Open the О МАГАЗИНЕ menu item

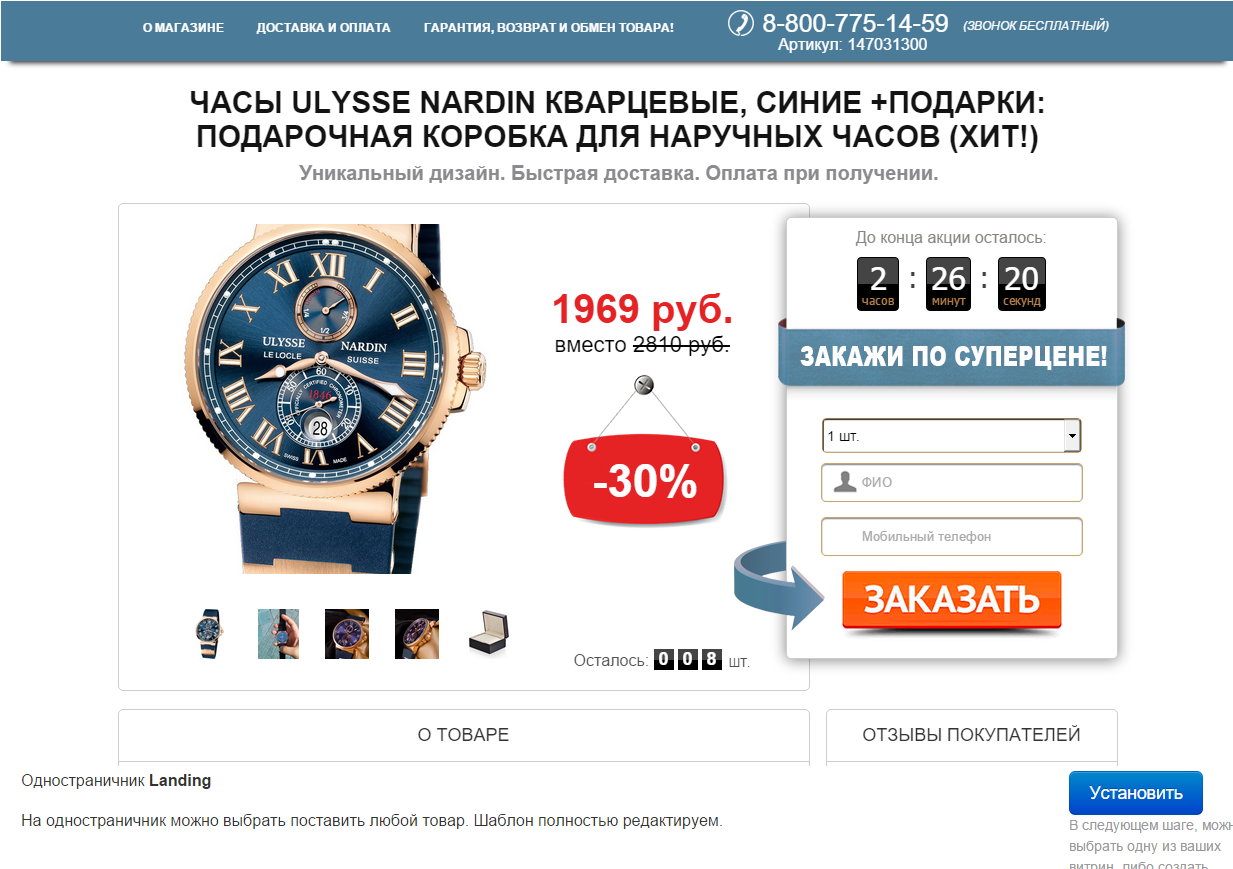pos(183,28)
